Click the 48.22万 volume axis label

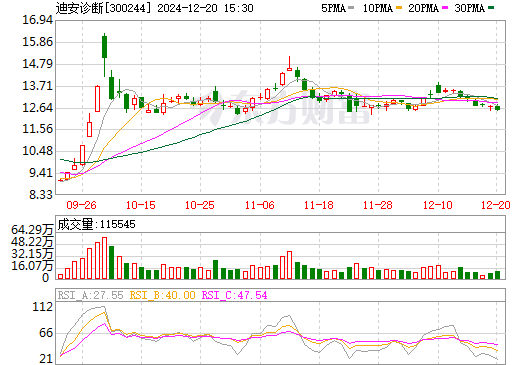[x=32, y=242]
